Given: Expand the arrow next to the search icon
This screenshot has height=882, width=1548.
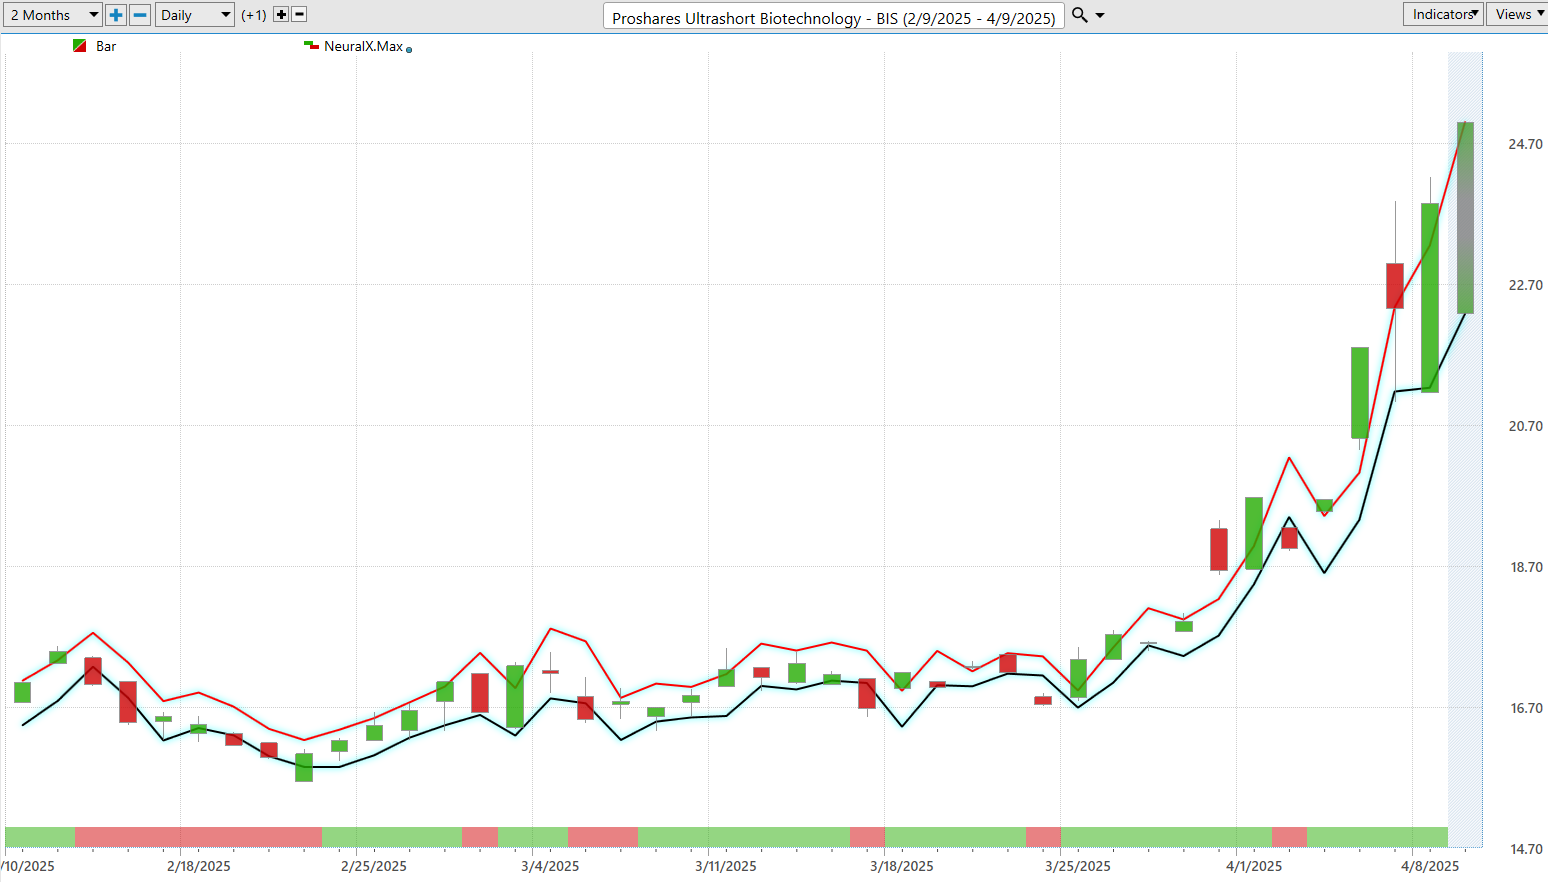Looking at the screenshot, I should 1100,15.
